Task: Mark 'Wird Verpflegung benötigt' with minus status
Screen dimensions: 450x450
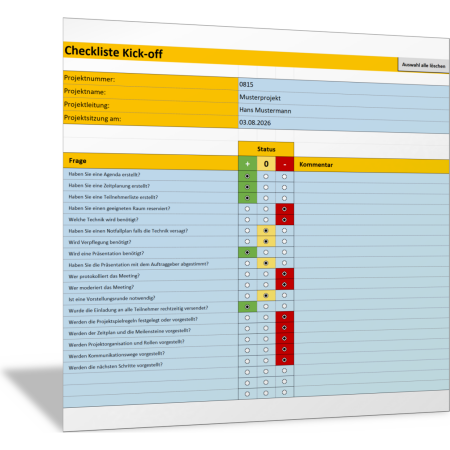Action: pyautogui.click(x=284, y=241)
